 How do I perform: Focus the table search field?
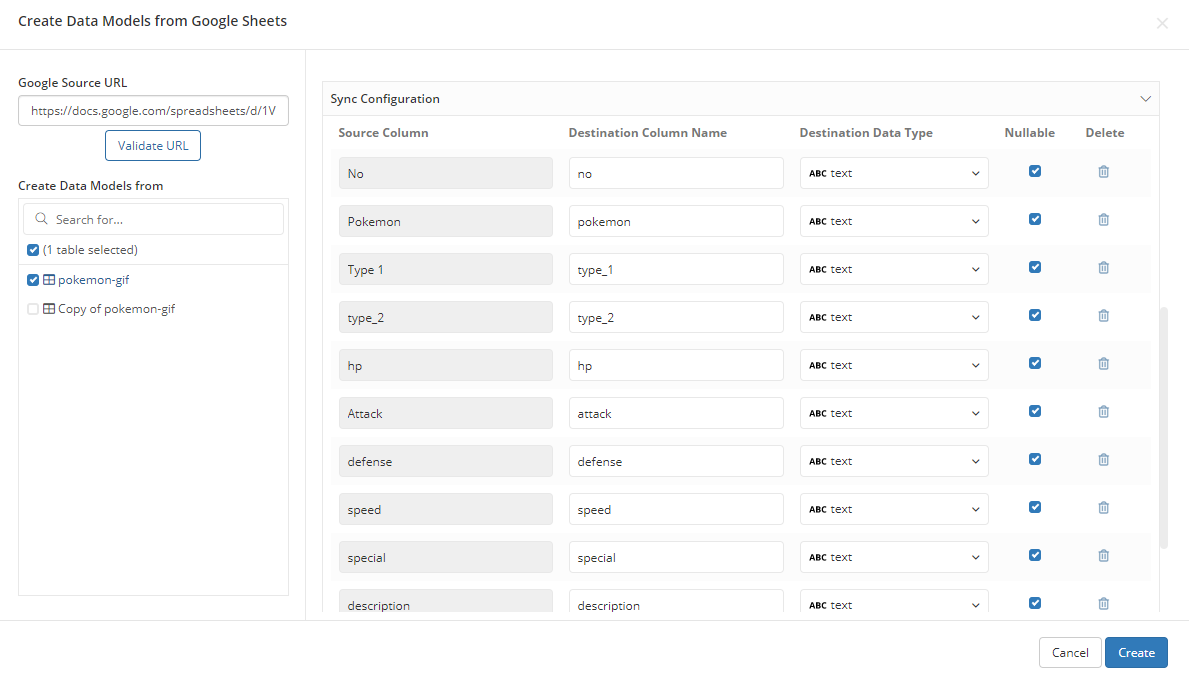(153, 219)
